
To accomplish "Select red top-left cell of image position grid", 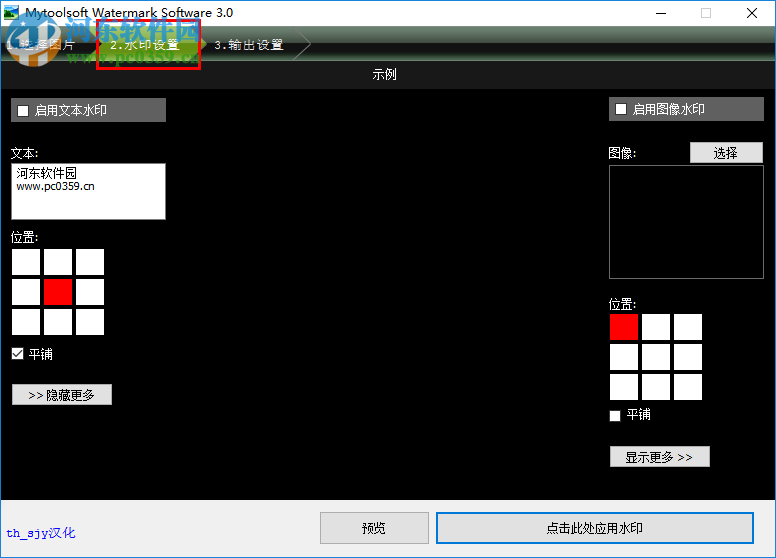I will pyautogui.click(x=624, y=327).
